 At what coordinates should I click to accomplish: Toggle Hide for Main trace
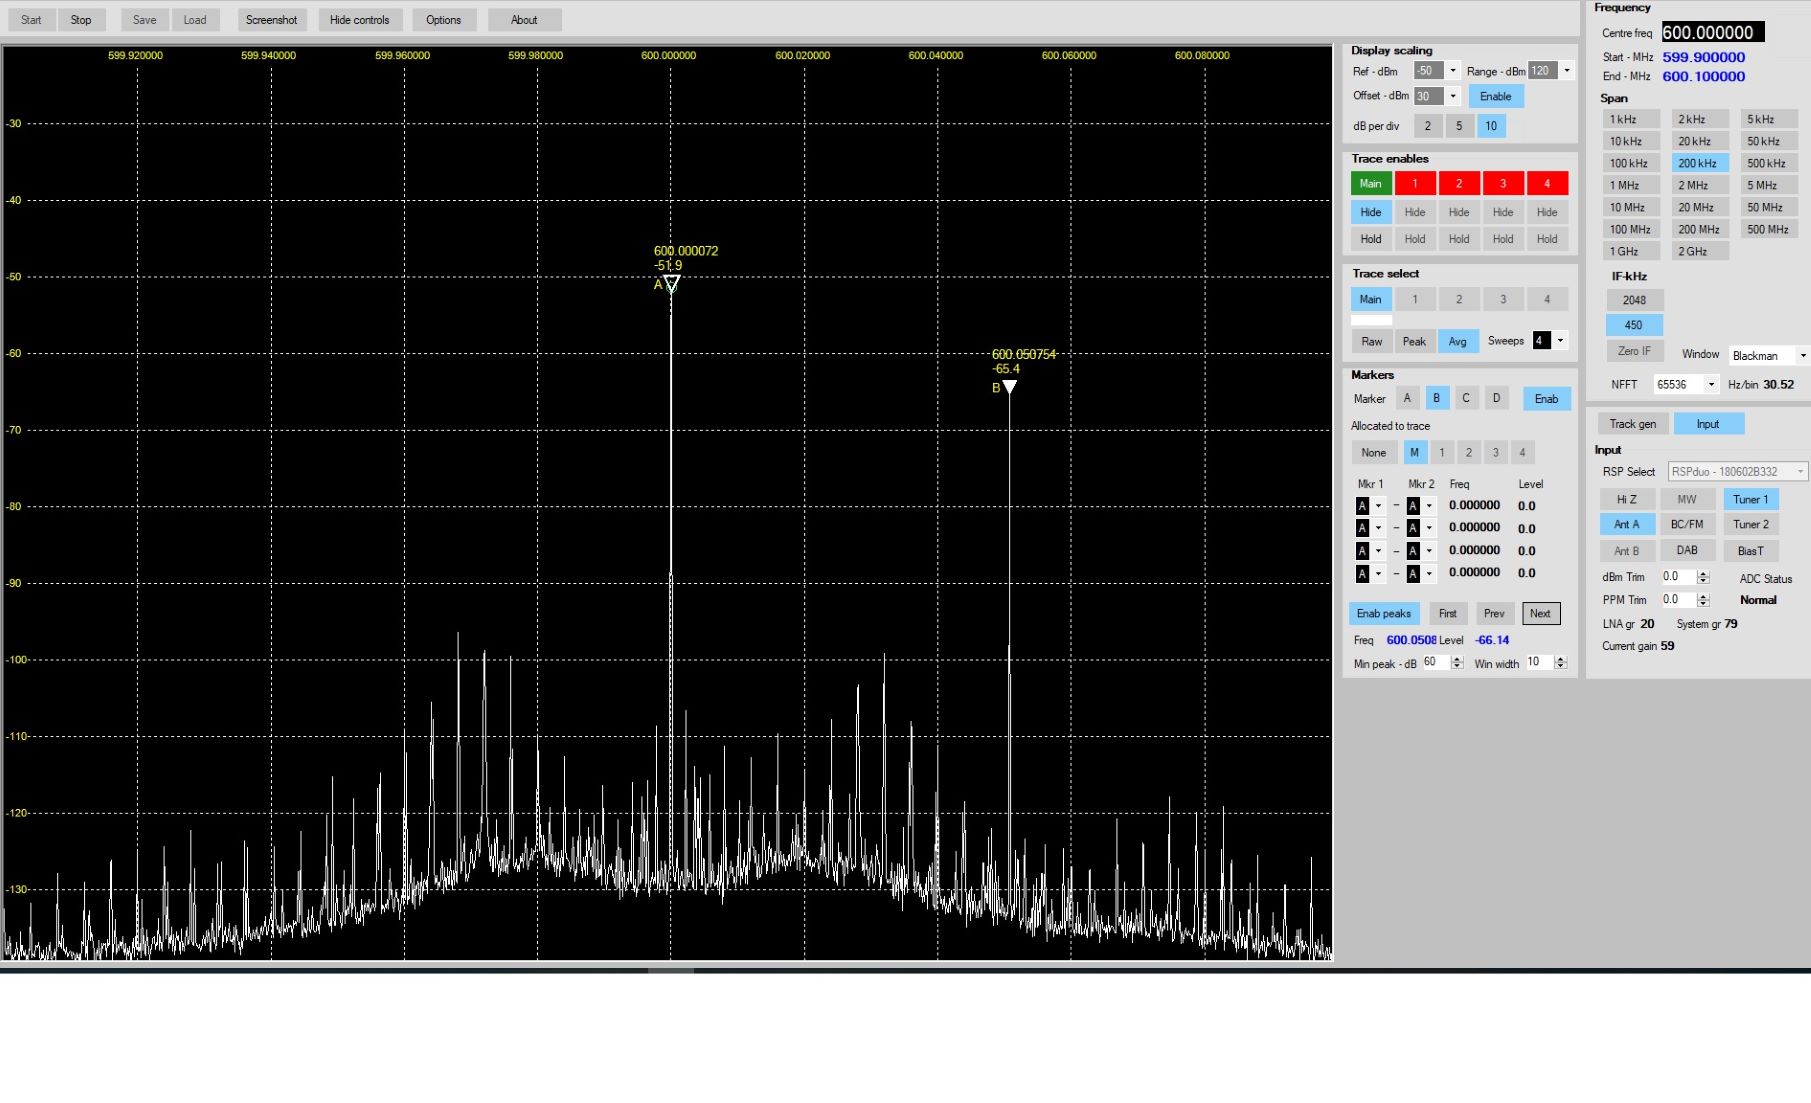click(x=1371, y=212)
